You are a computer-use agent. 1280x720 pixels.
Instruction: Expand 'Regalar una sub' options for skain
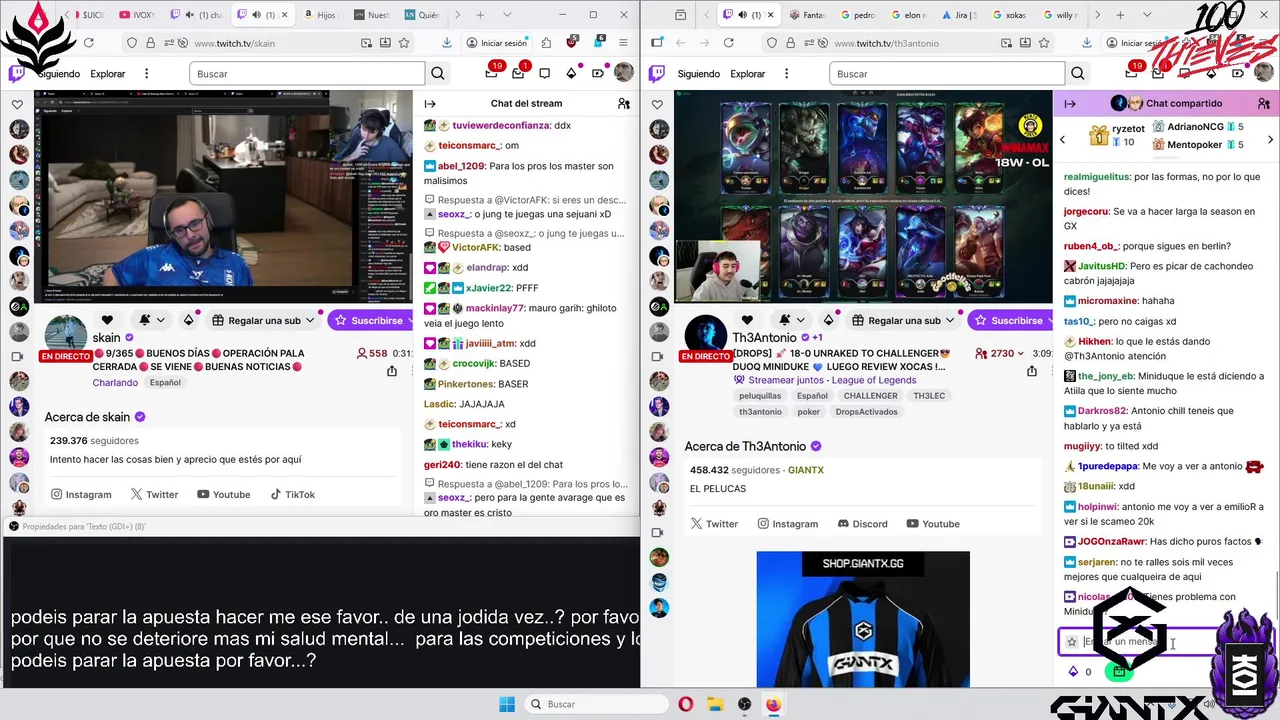(x=309, y=320)
